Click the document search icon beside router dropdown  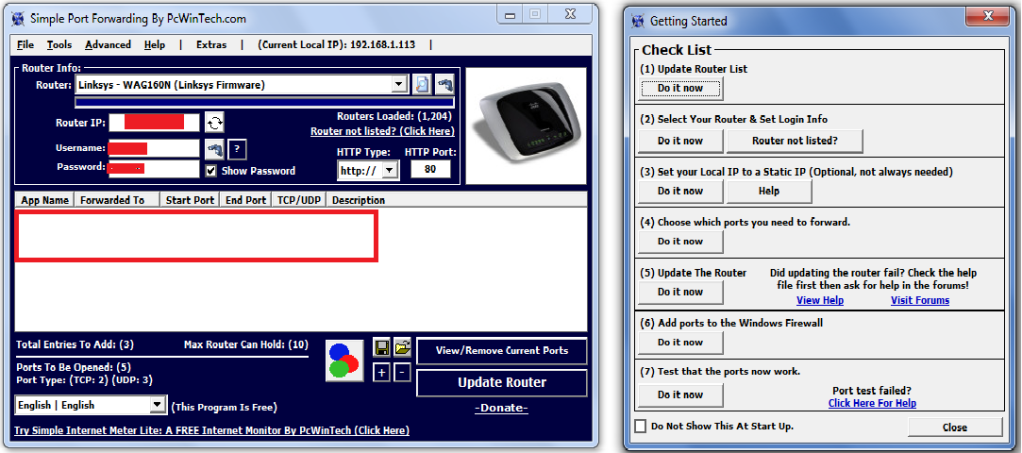pos(423,85)
